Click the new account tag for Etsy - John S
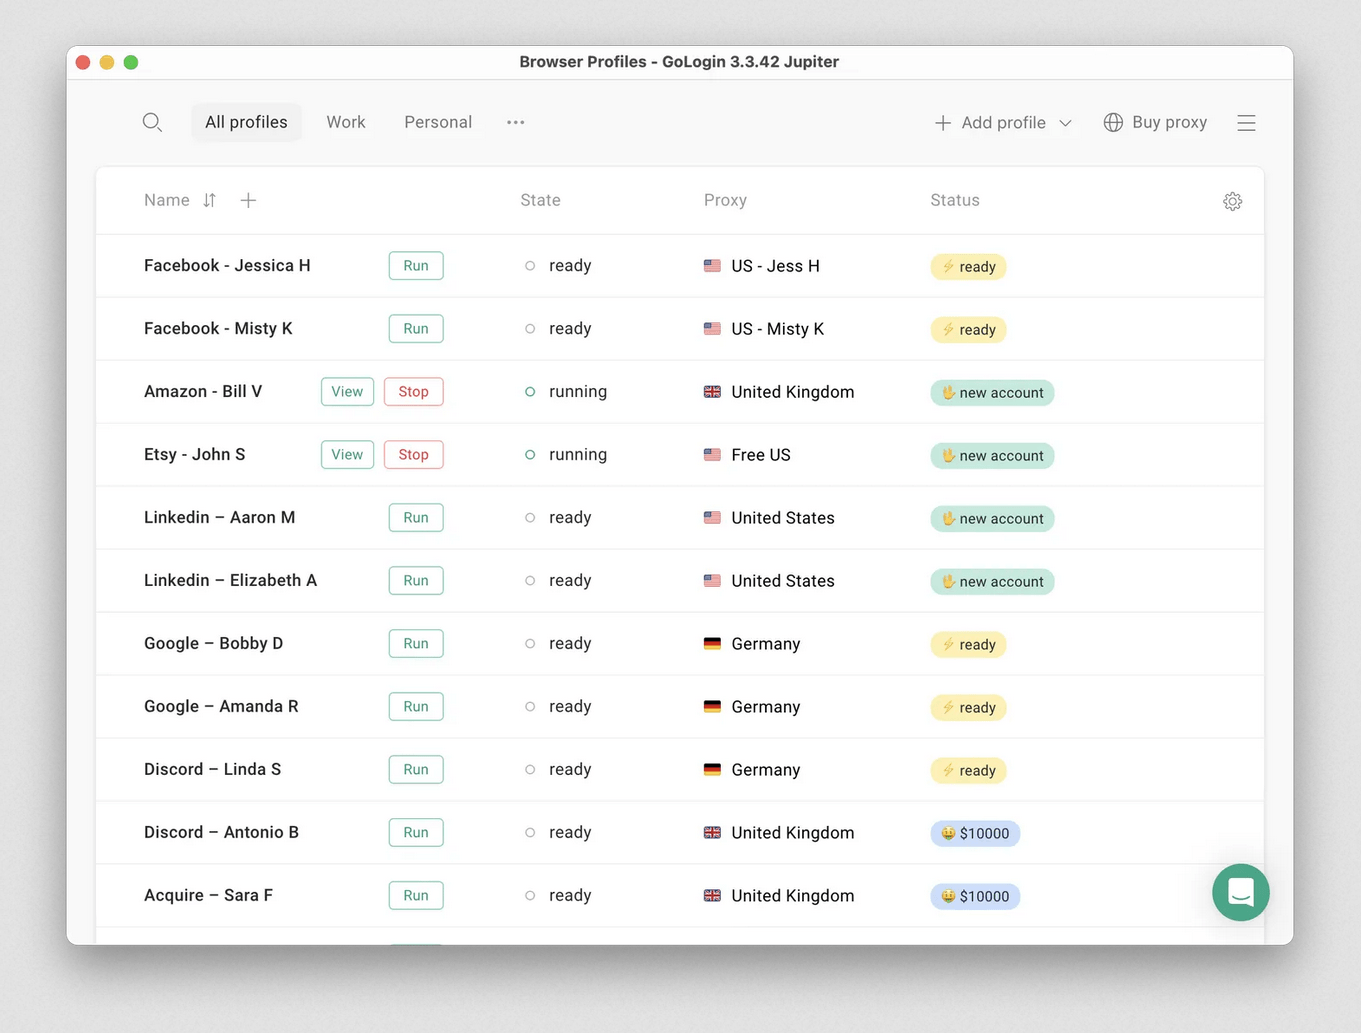This screenshot has height=1033, width=1361. (992, 456)
